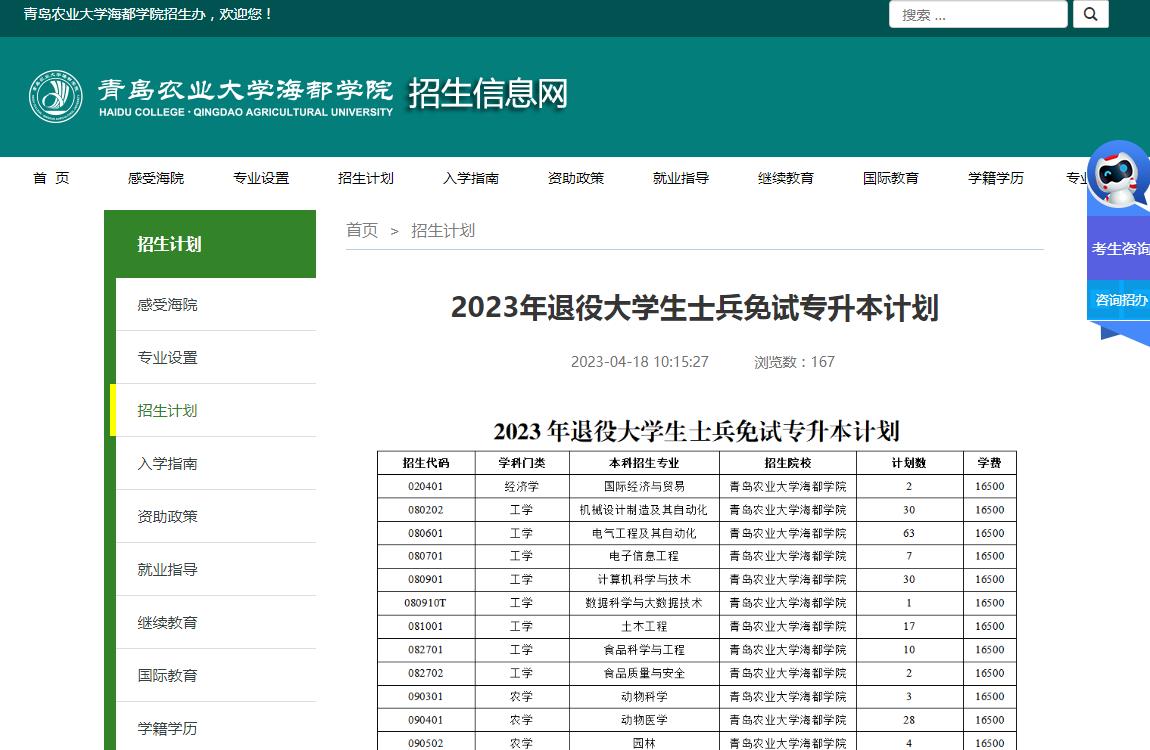Click plan count 63 cell
This screenshot has width=1150, height=750.
click(909, 533)
